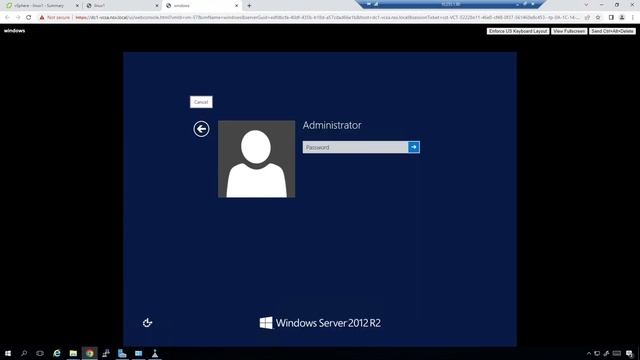Bookmark the page with the star icon

click(598, 18)
